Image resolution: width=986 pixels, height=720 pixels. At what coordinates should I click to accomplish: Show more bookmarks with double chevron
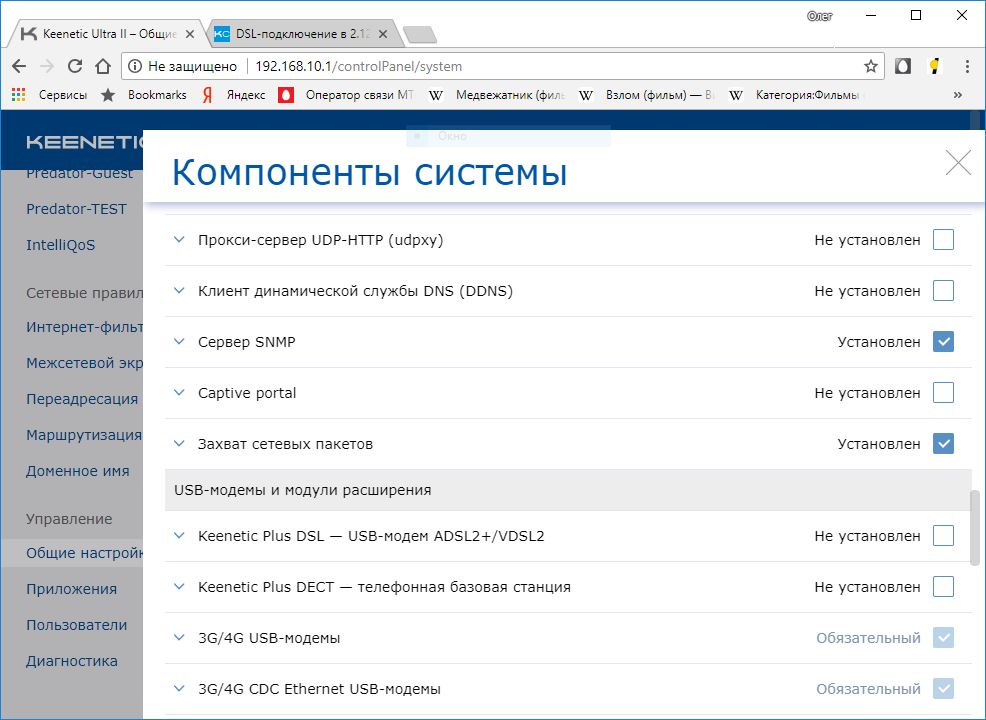pos(958,95)
